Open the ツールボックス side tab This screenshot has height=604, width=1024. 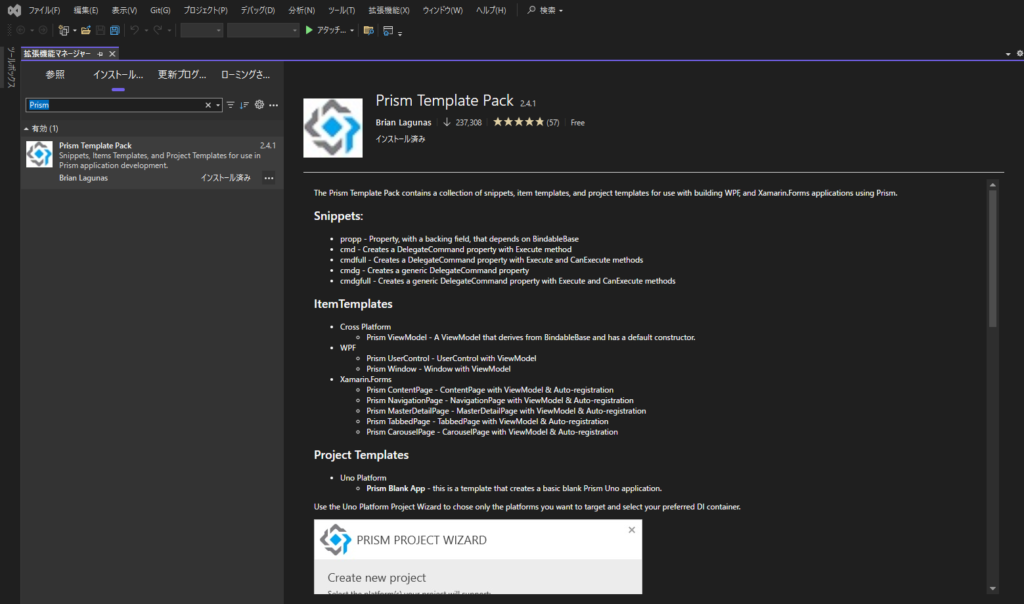click(x=10, y=67)
